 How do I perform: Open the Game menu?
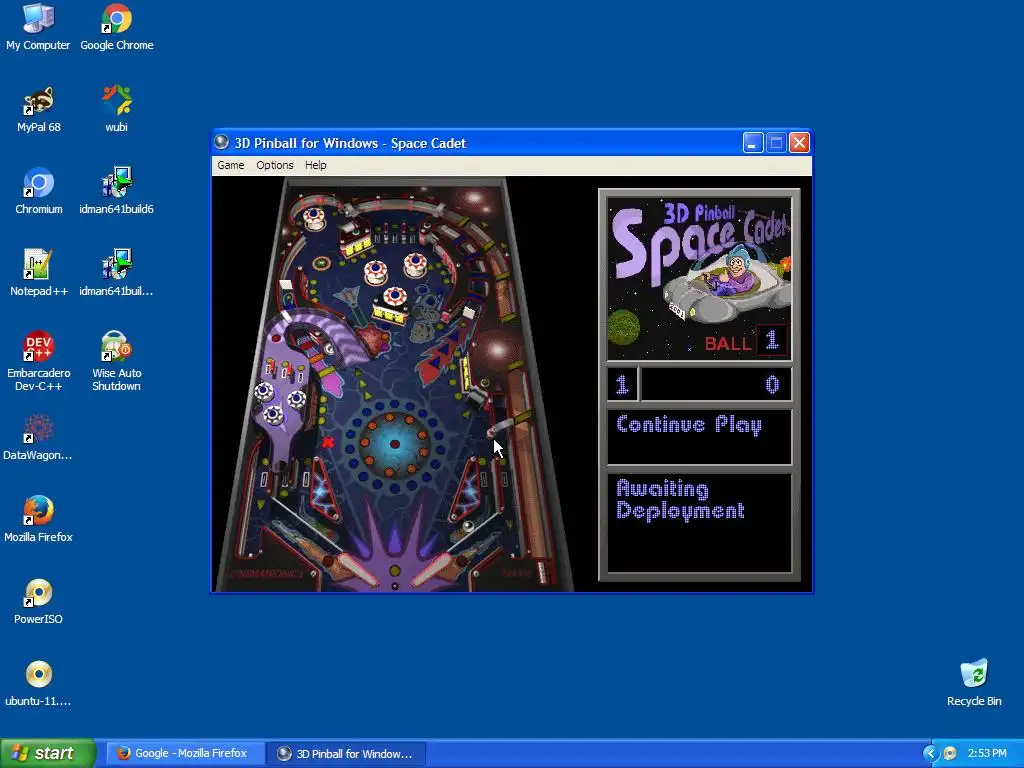231,165
